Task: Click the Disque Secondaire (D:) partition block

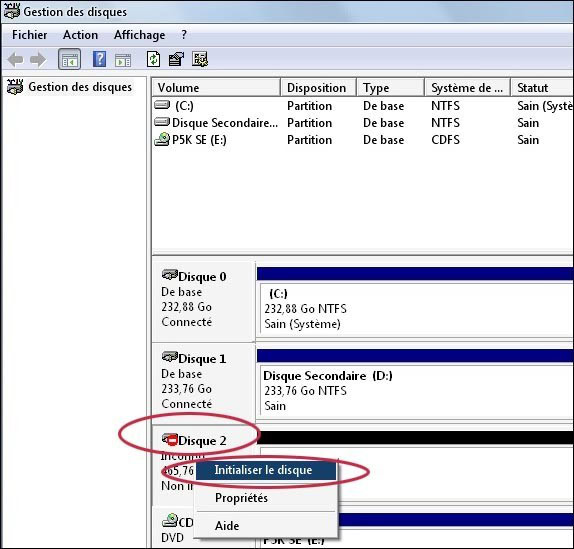Action: pos(417,391)
